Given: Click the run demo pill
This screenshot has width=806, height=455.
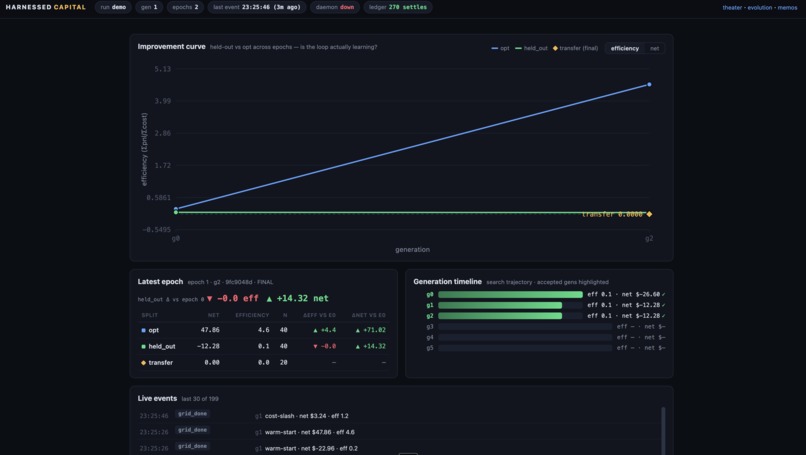Looking at the screenshot, I should (x=113, y=7).
